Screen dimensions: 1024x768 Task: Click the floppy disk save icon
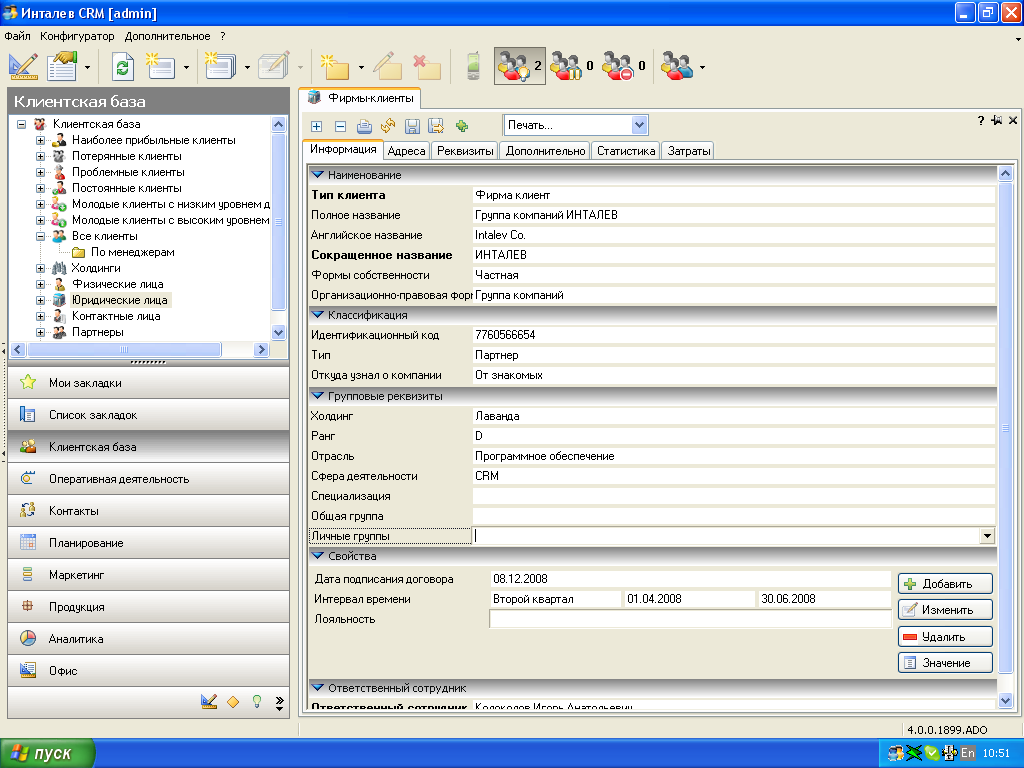(413, 126)
